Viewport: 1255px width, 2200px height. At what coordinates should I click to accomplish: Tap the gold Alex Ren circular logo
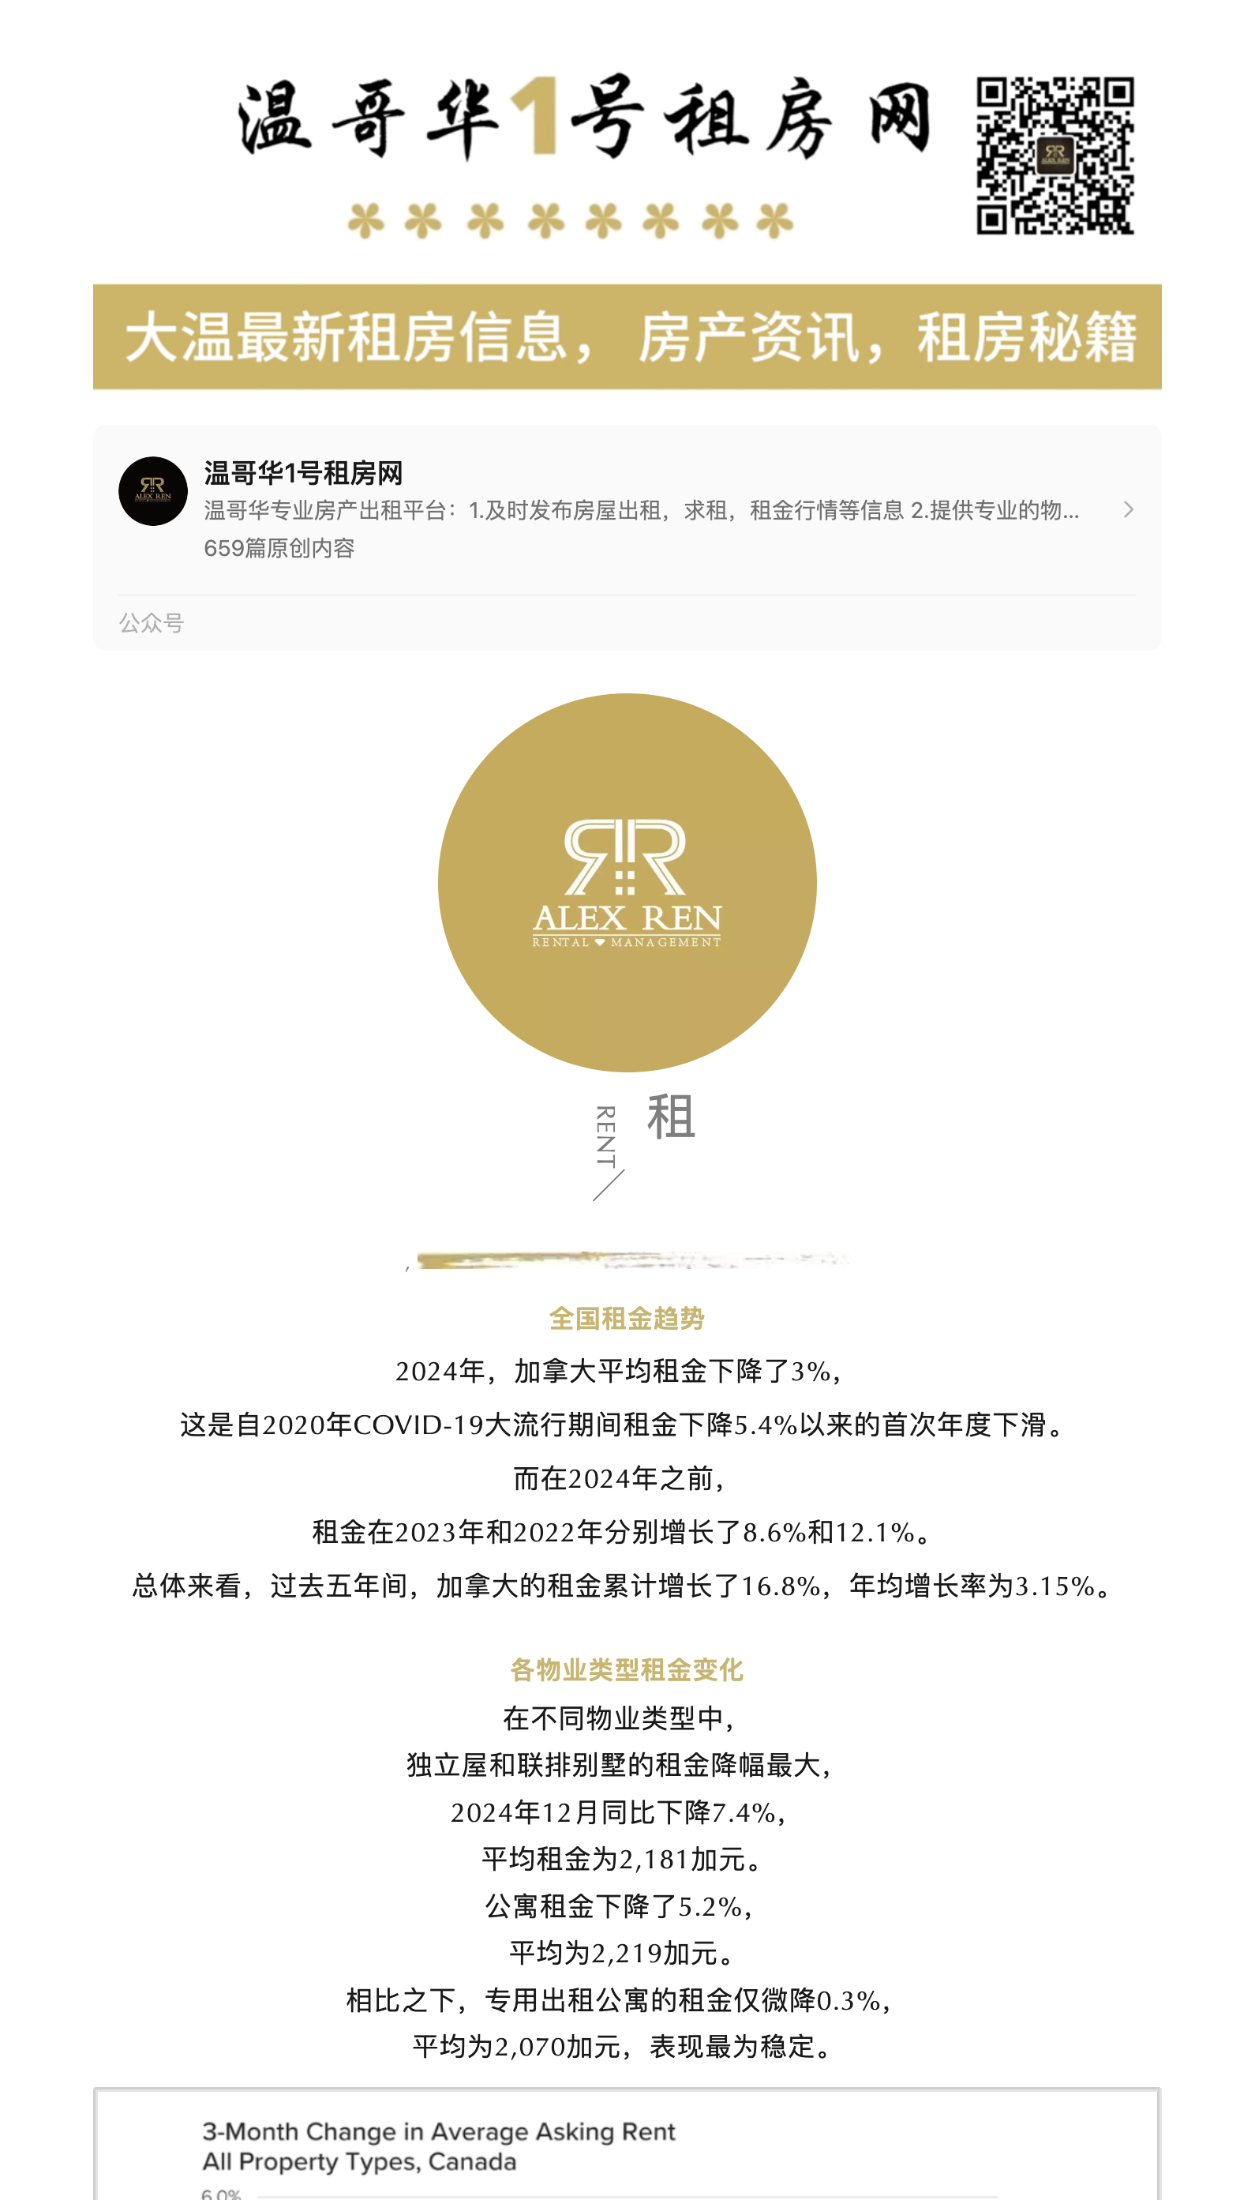[x=627, y=882]
